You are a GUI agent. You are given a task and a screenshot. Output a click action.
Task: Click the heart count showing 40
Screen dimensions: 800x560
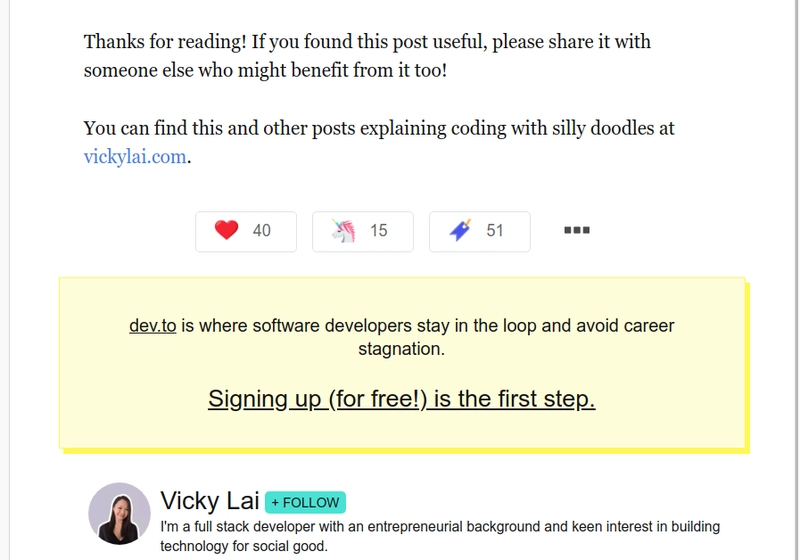coord(262,231)
